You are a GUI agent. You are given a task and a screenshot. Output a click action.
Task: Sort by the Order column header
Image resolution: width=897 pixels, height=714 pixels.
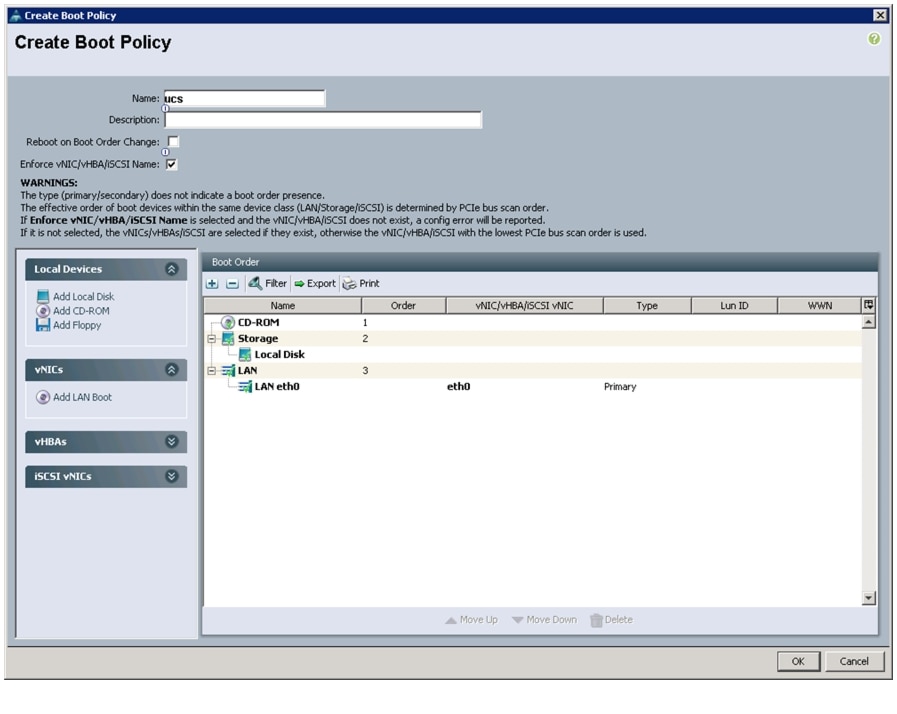[403, 306]
